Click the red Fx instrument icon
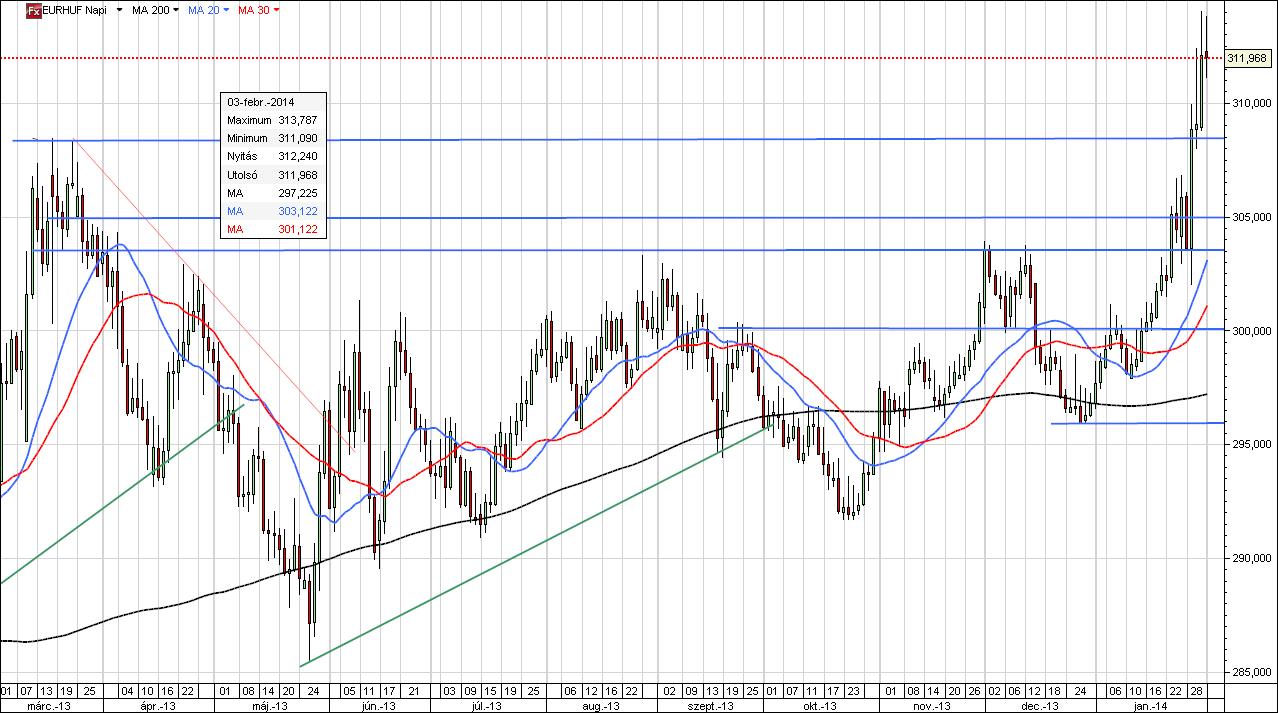The height and width of the screenshot is (713, 1278). (x=34, y=9)
